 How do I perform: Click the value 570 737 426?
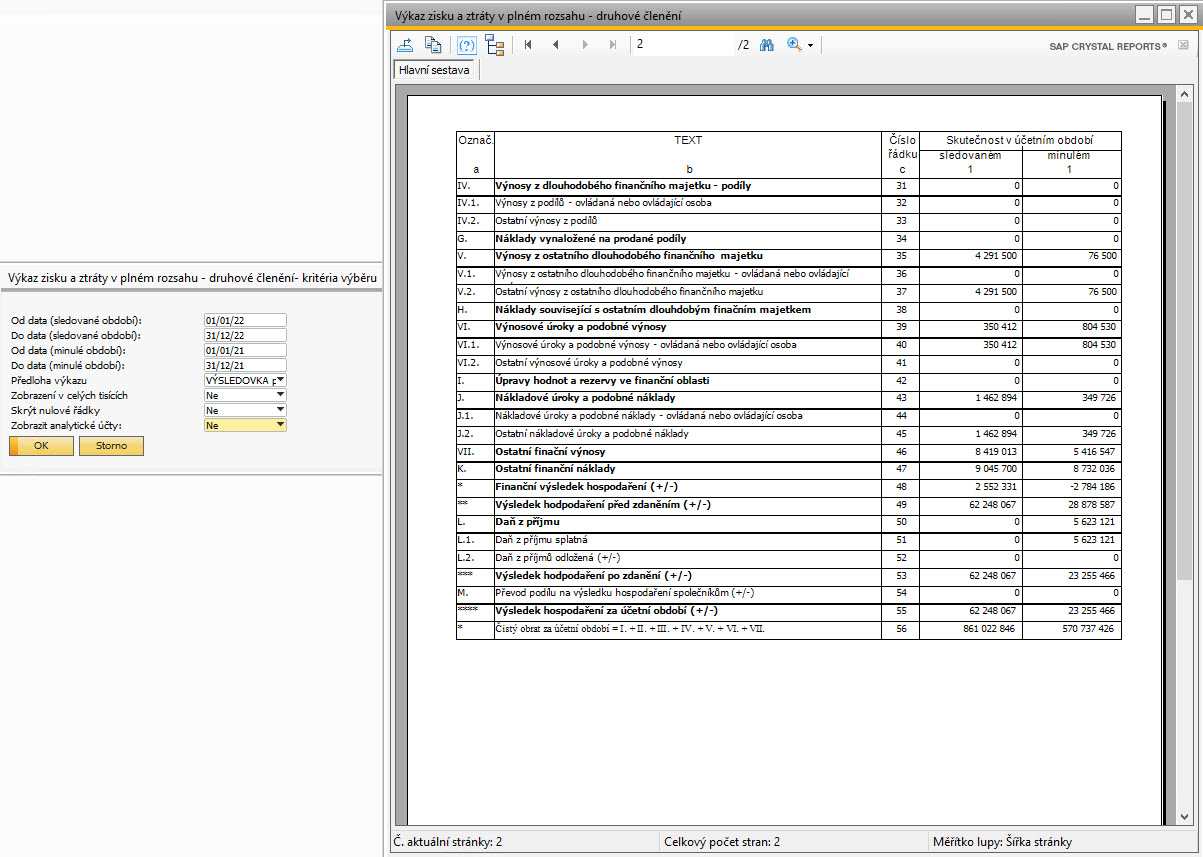(x=1088, y=629)
